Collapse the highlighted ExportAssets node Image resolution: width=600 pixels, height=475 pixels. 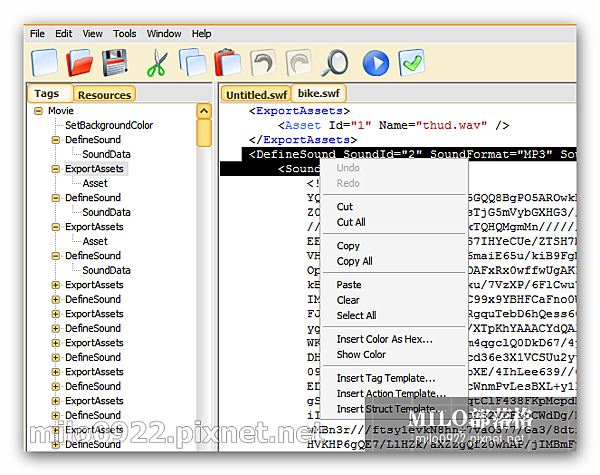55,169
